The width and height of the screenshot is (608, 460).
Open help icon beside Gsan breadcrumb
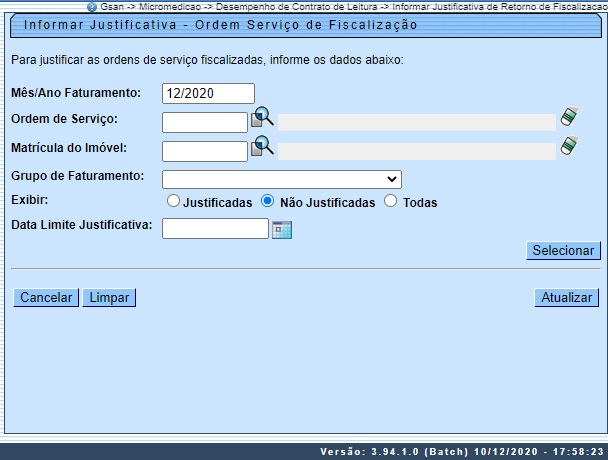point(92,7)
